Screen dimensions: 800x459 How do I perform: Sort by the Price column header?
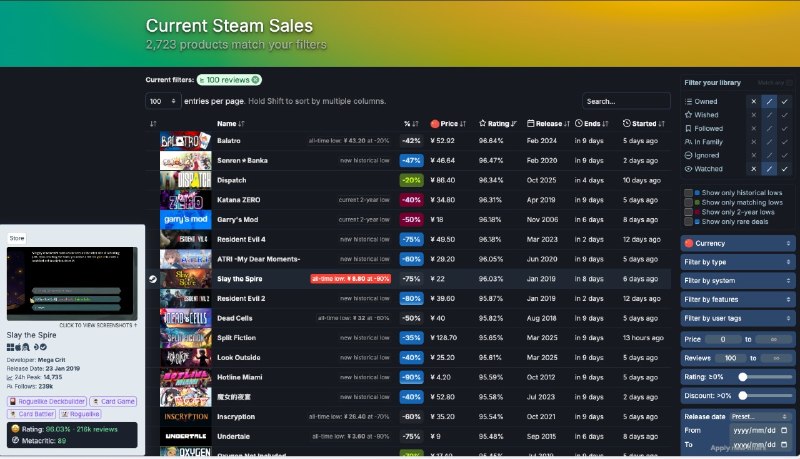point(448,123)
